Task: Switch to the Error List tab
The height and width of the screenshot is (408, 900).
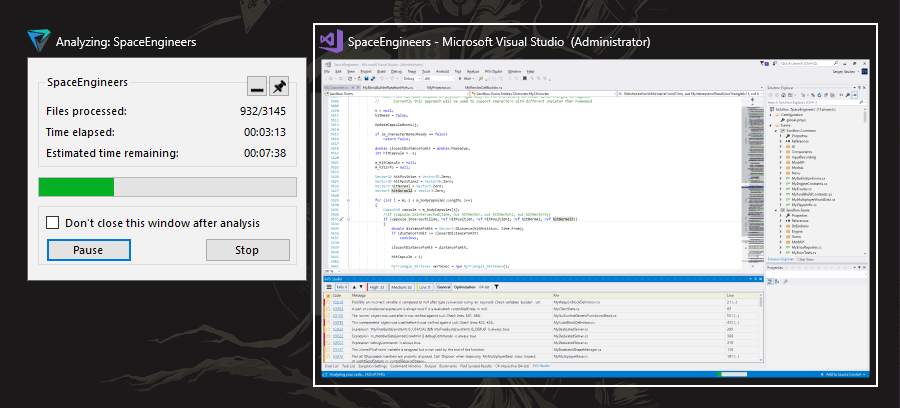Action: pyautogui.click(x=331, y=366)
